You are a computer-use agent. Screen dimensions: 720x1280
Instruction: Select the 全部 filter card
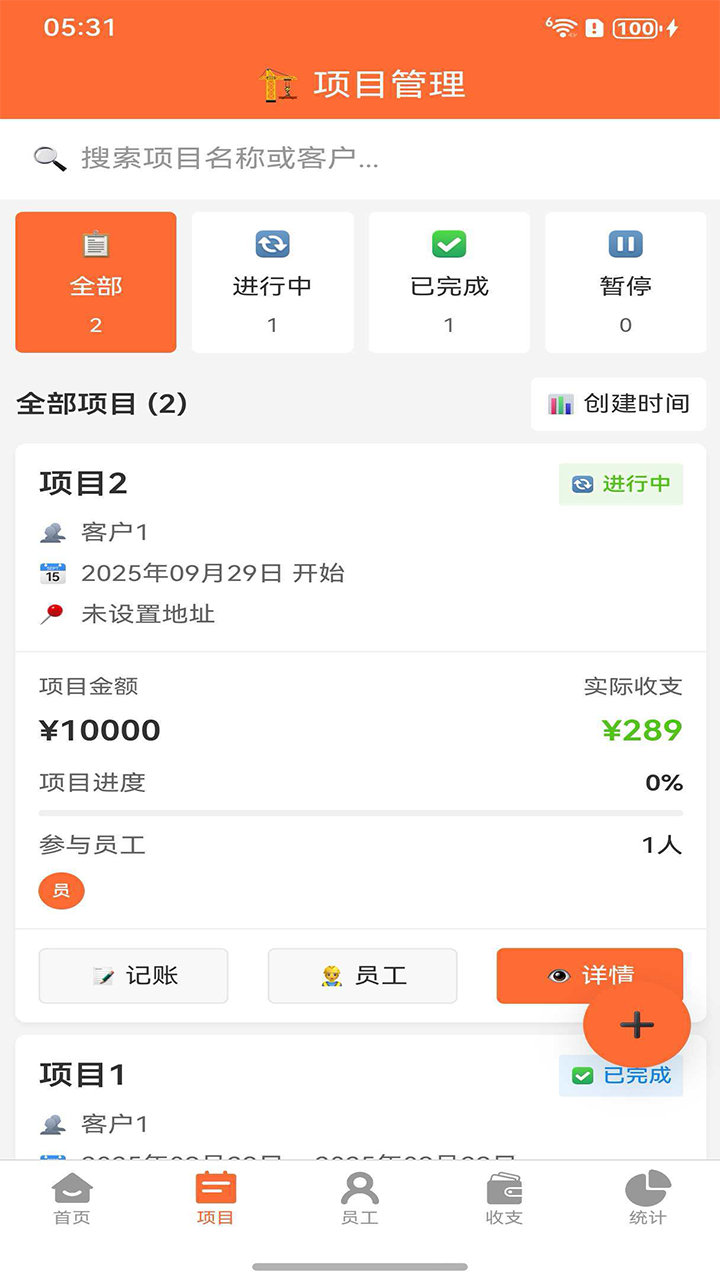[96, 282]
